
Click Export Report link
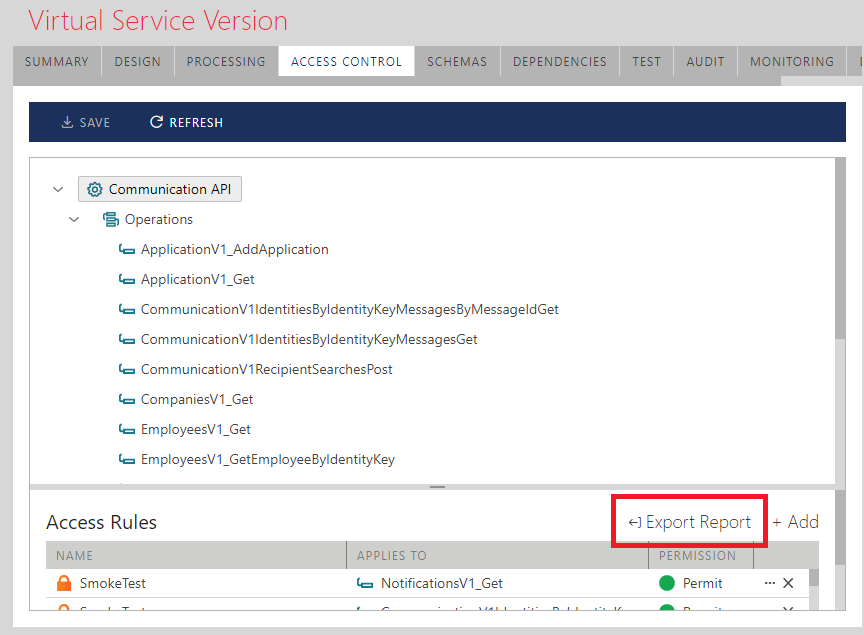pos(690,522)
